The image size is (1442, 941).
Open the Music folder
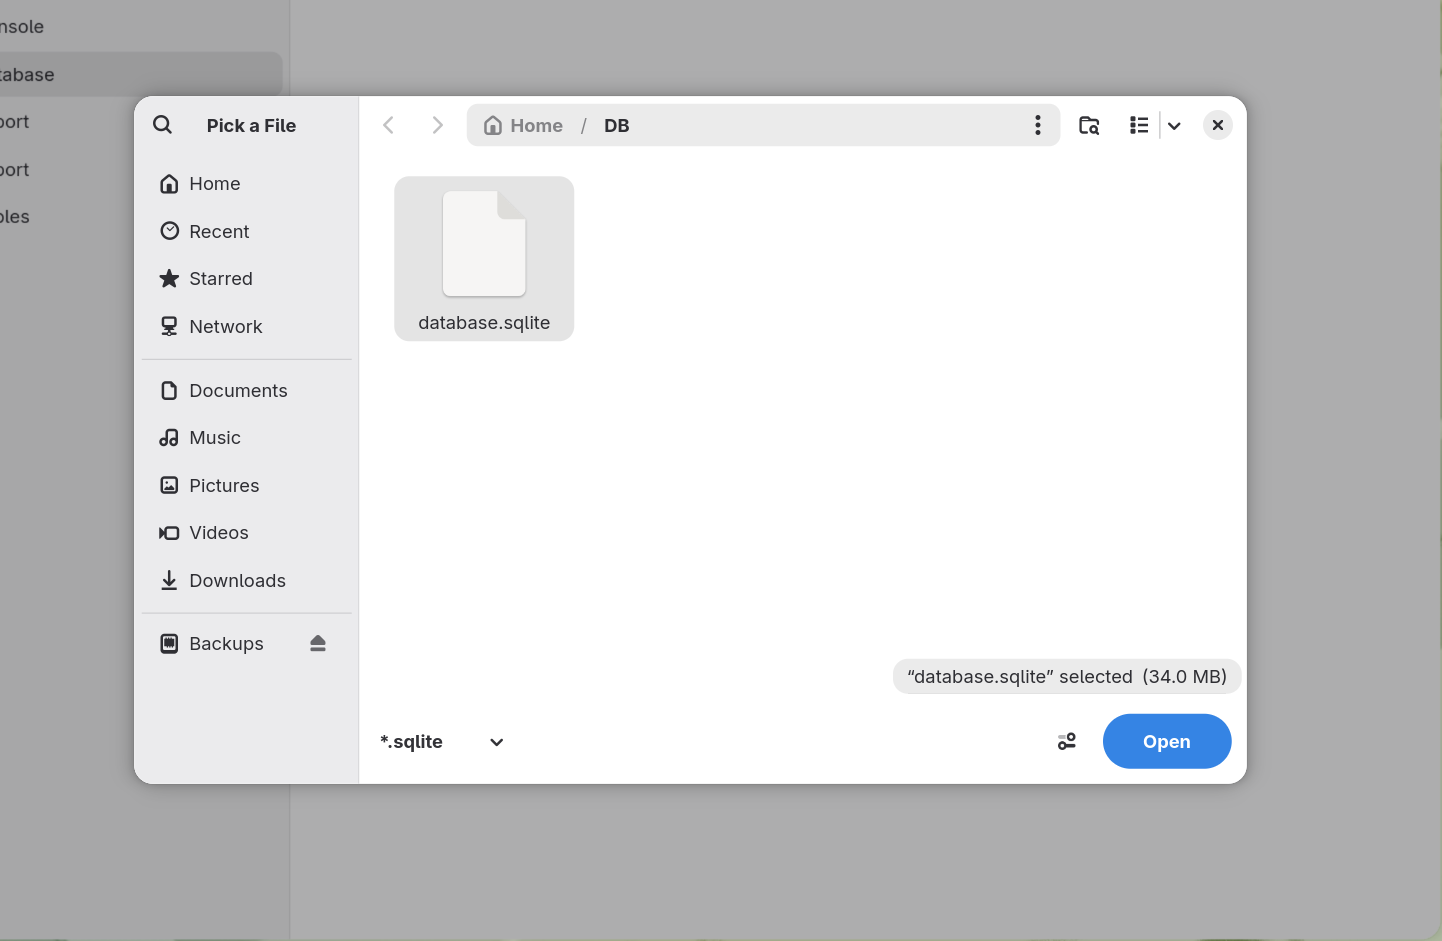tap(246, 438)
